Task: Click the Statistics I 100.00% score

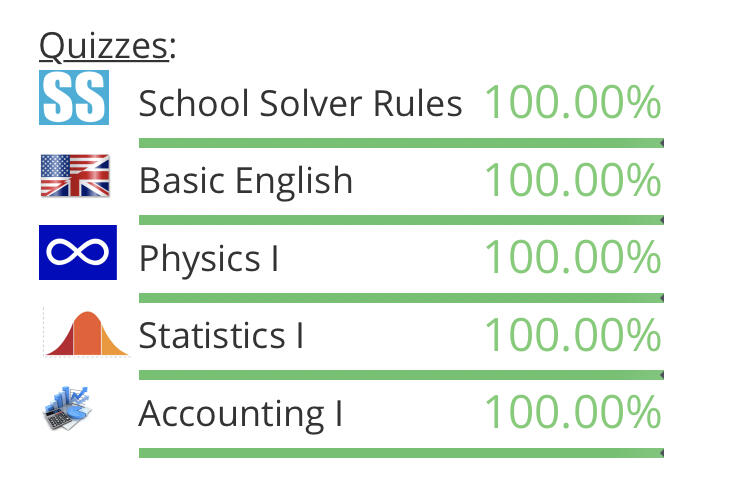Action: tap(572, 335)
